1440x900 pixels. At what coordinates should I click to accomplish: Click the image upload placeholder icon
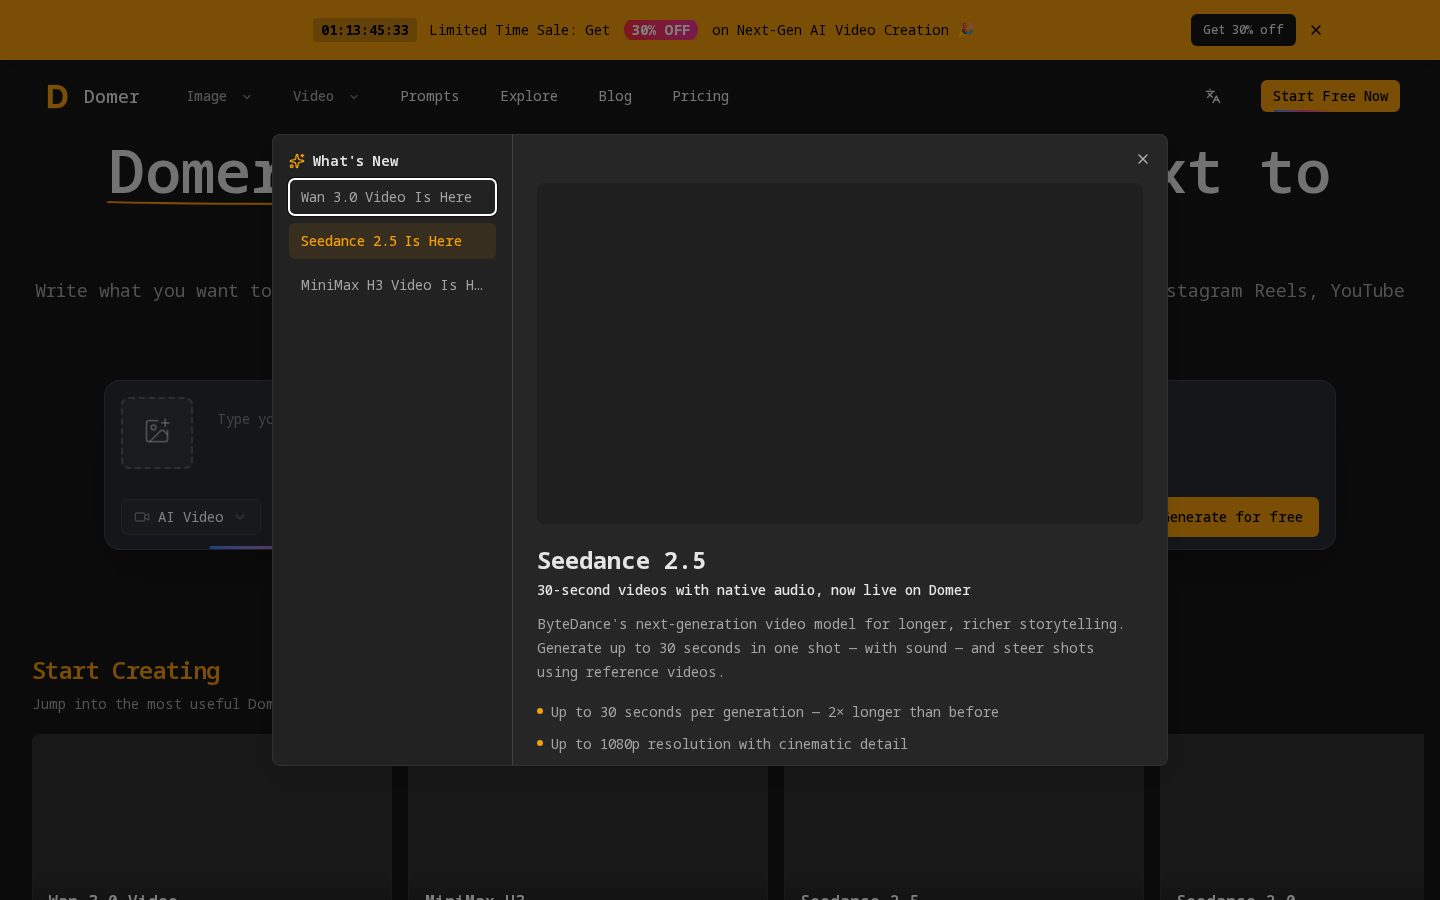(x=157, y=433)
